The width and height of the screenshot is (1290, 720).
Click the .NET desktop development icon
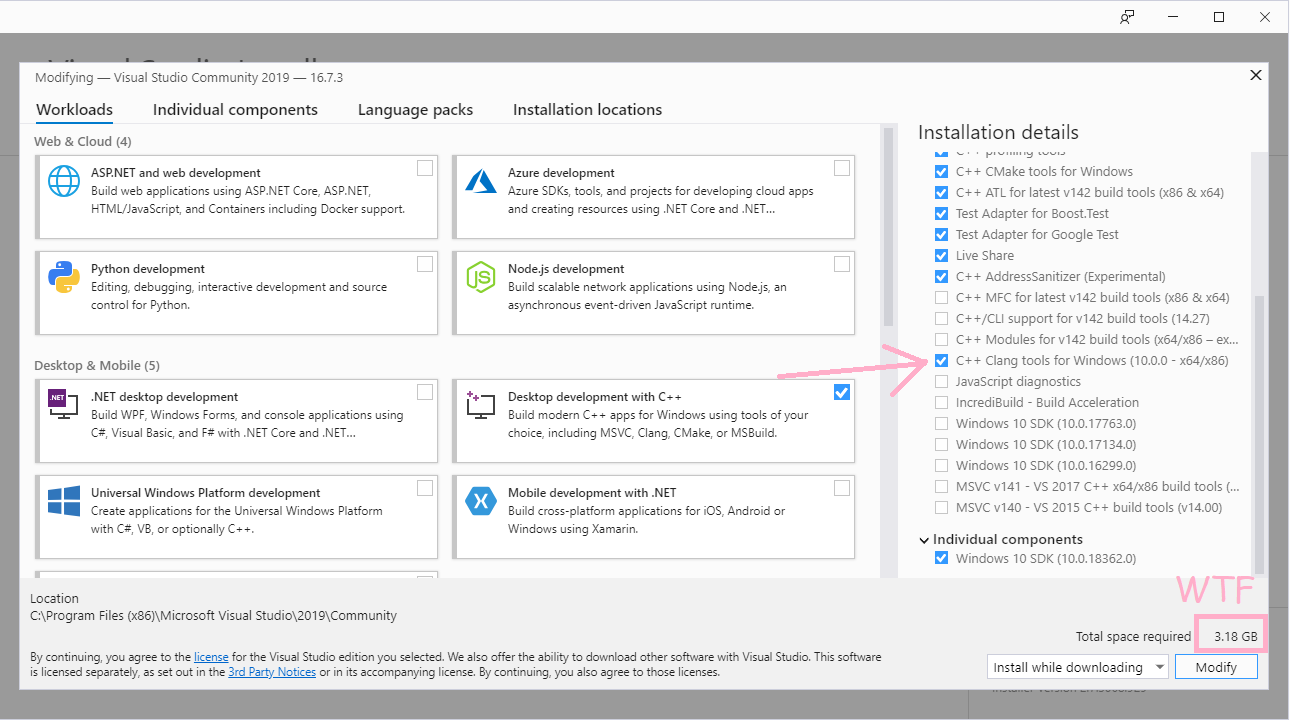point(64,405)
